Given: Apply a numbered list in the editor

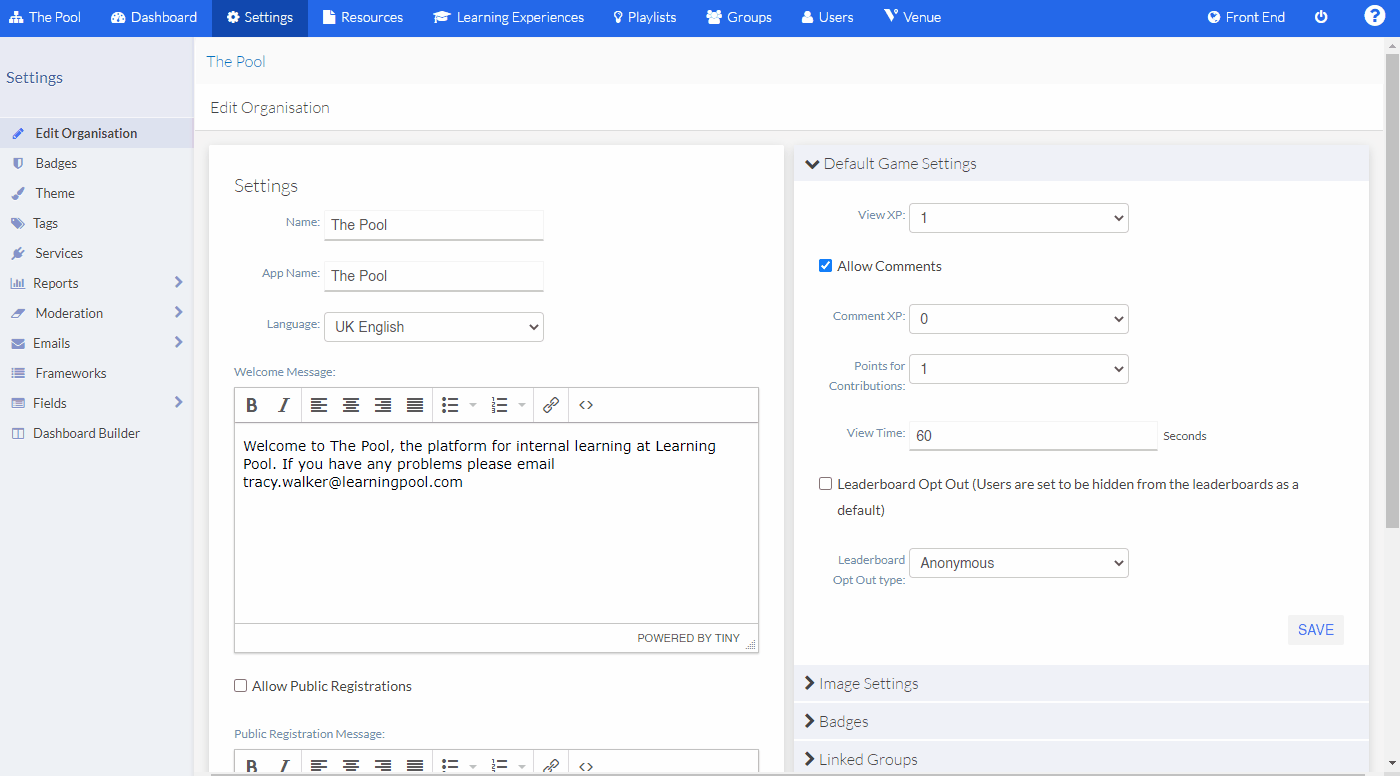Looking at the screenshot, I should point(500,404).
